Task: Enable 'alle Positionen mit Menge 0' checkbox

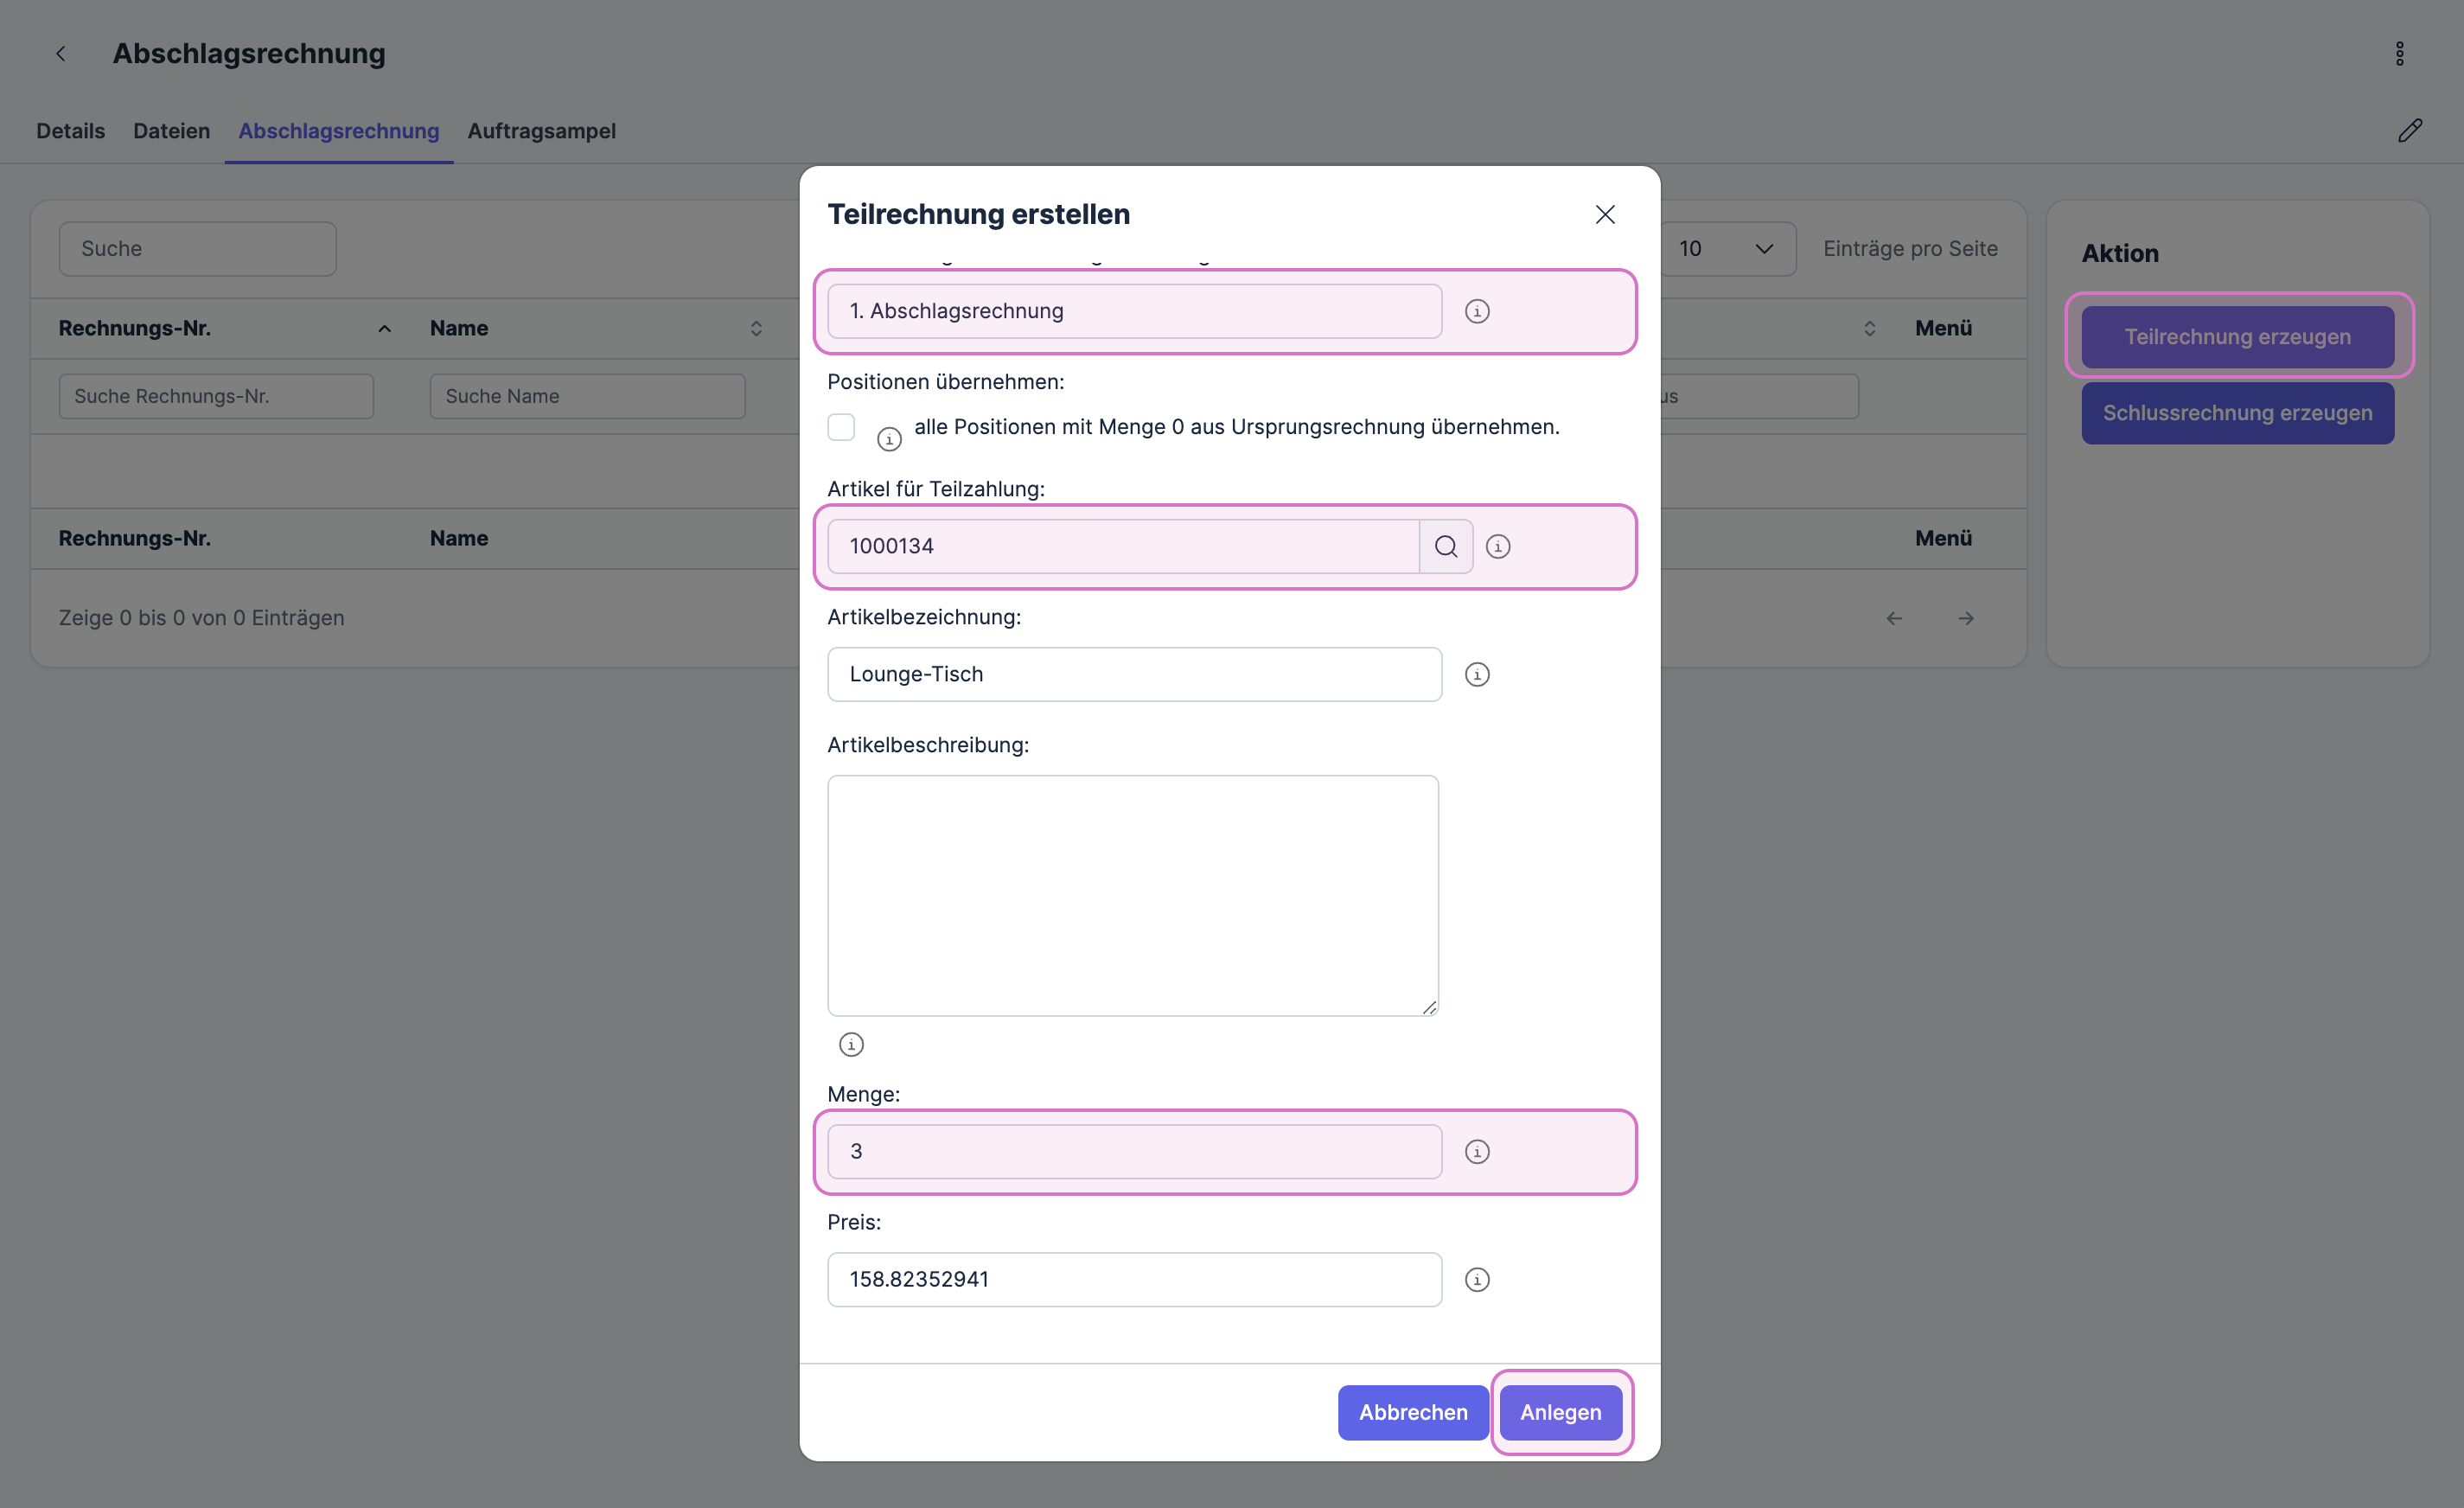Action: point(841,427)
